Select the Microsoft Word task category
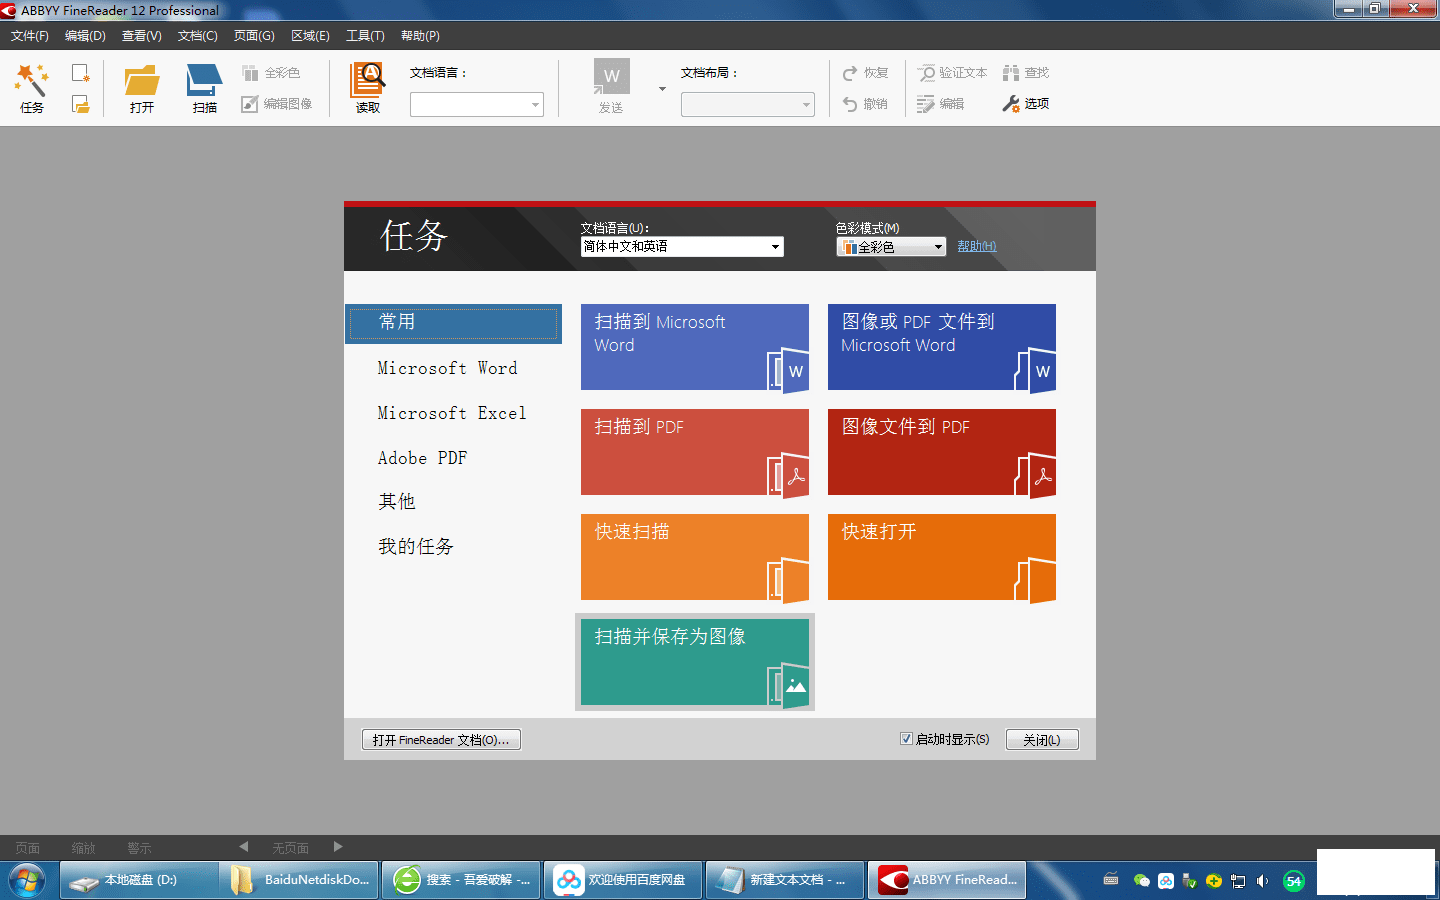1440x900 pixels. [447, 368]
